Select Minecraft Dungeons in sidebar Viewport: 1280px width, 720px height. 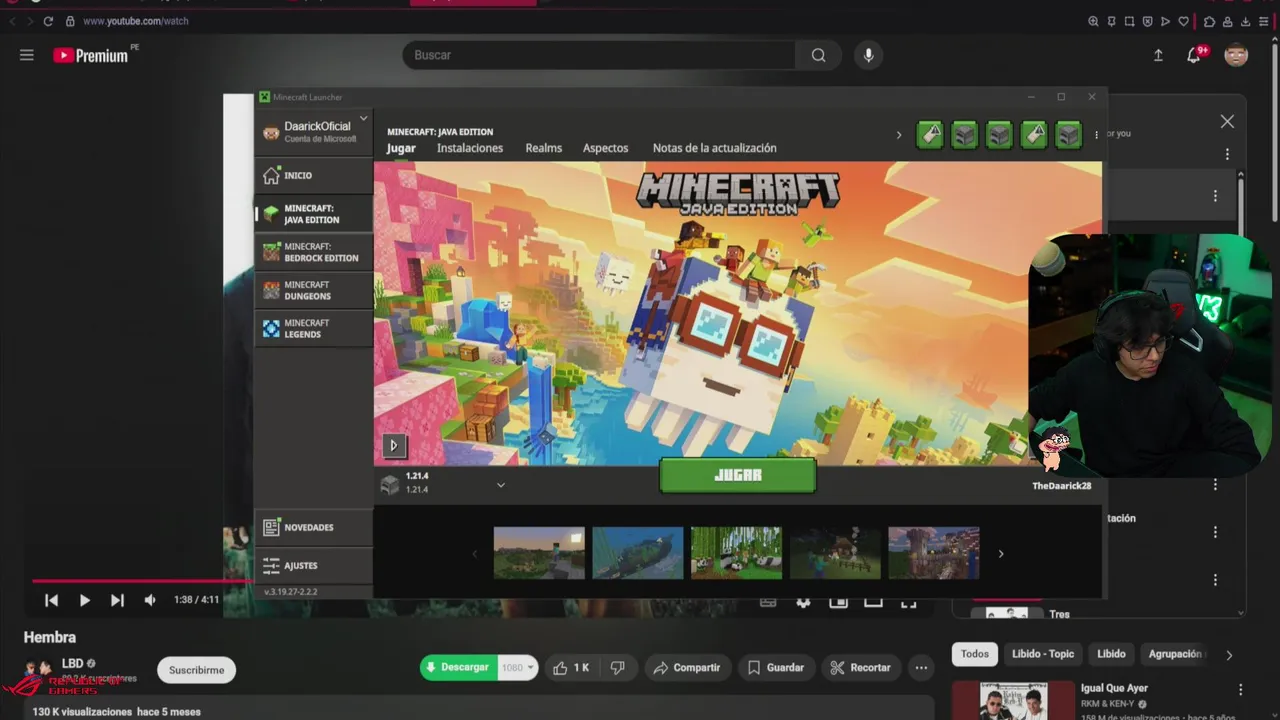[x=313, y=290]
